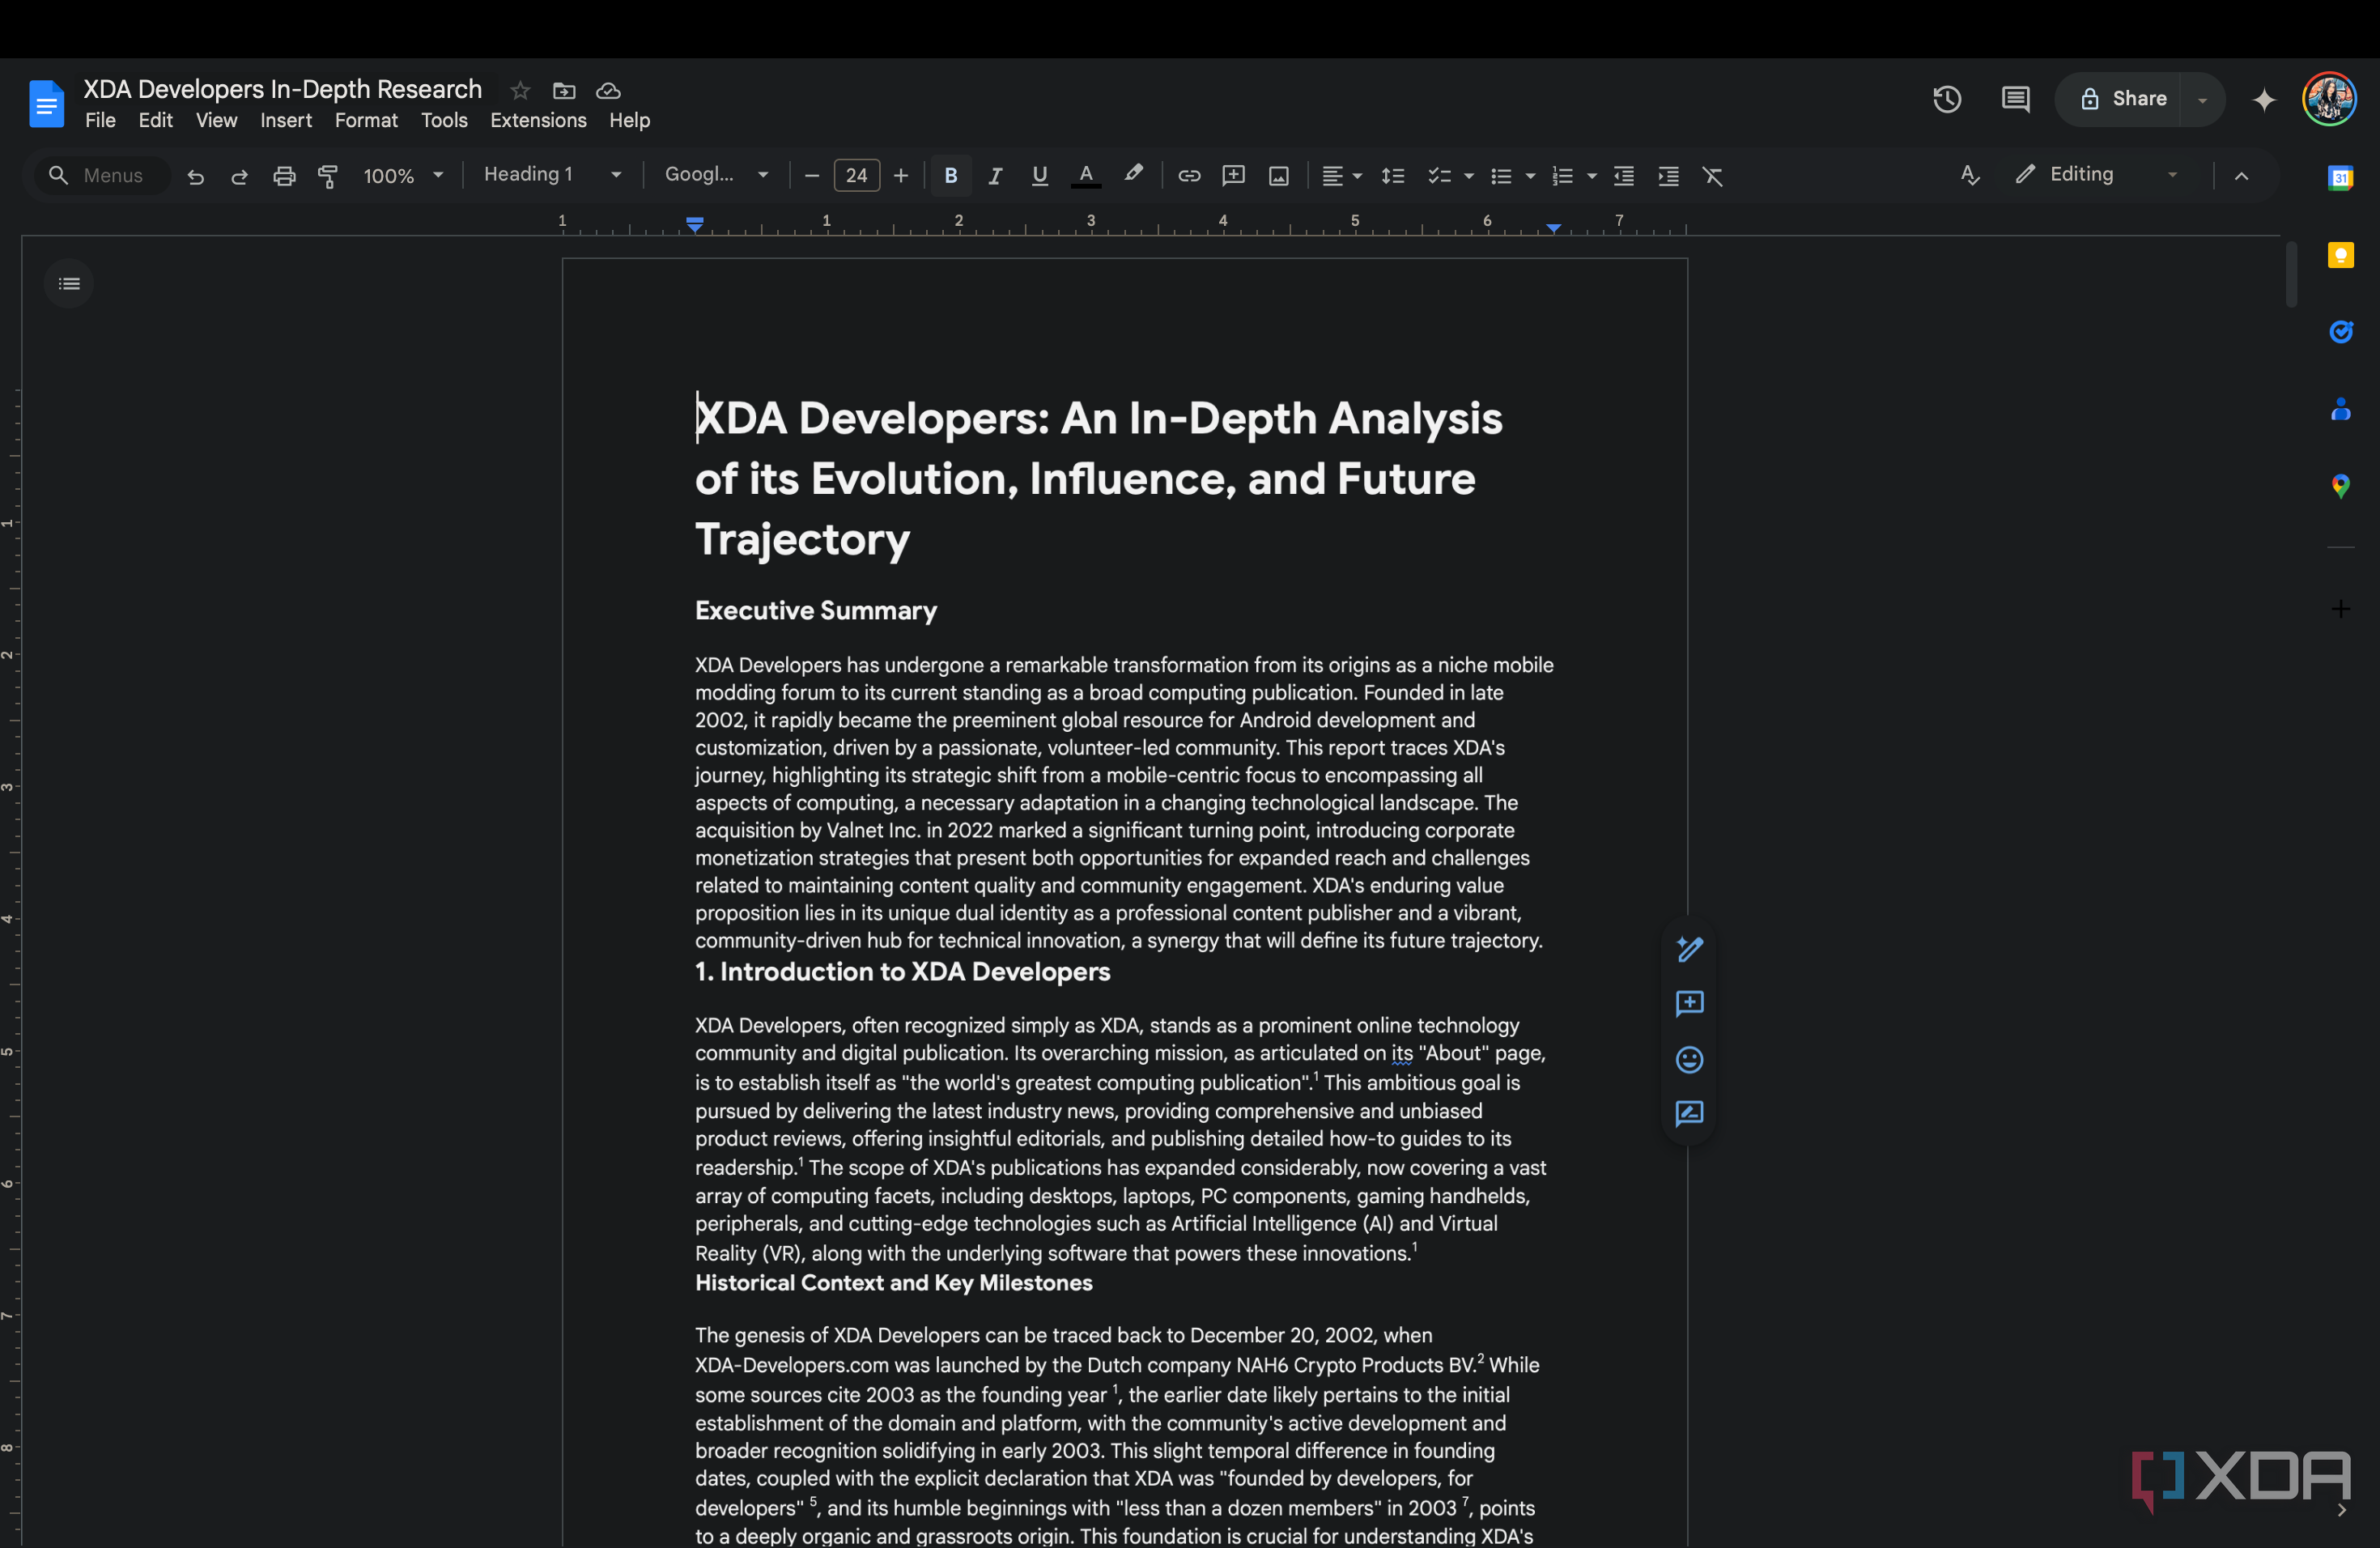Open the Extensions menu
Image resolution: width=2380 pixels, height=1548 pixels.
pos(538,120)
